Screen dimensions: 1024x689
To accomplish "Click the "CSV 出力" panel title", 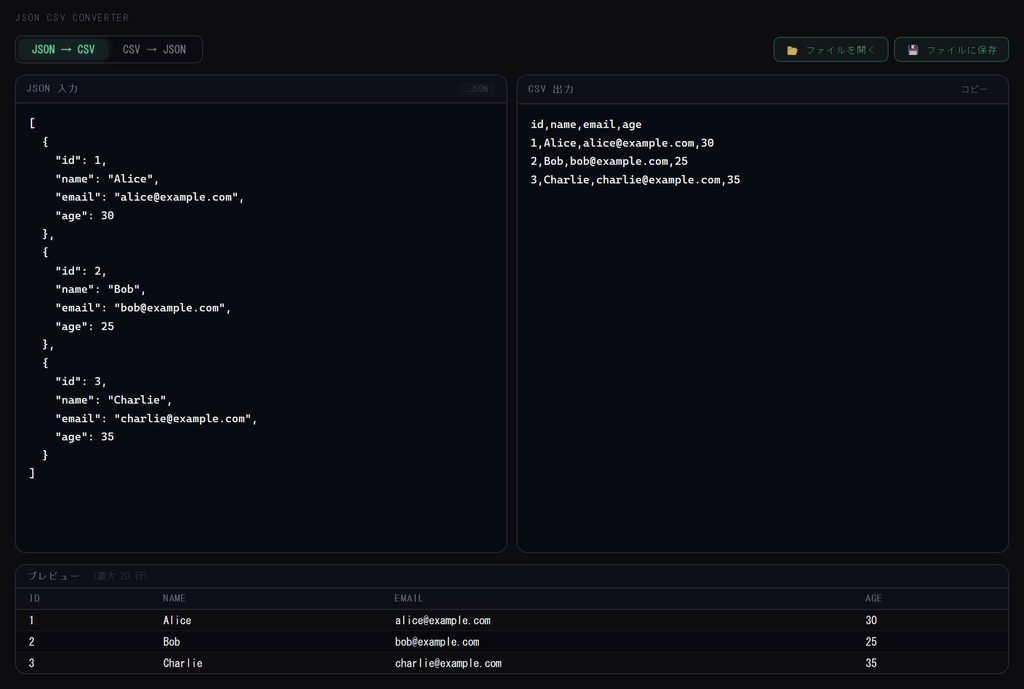I will (x=551, y=89).
